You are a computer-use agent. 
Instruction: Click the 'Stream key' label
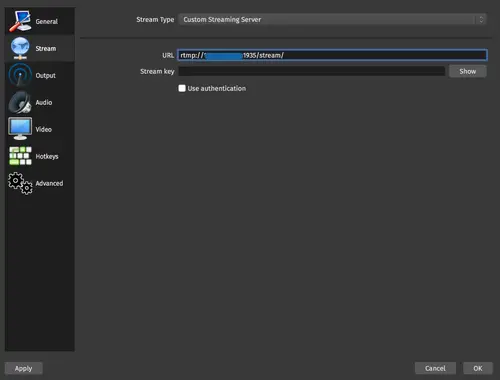tap(157, 71)
